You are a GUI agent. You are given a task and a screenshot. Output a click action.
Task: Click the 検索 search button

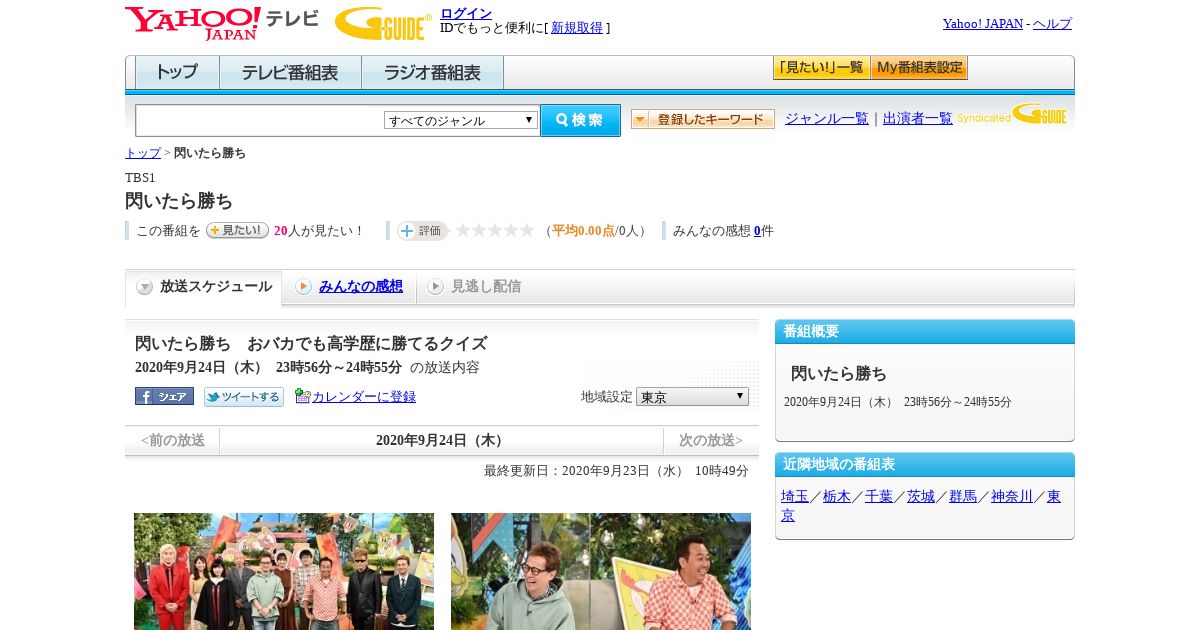(x=580, y=120)
